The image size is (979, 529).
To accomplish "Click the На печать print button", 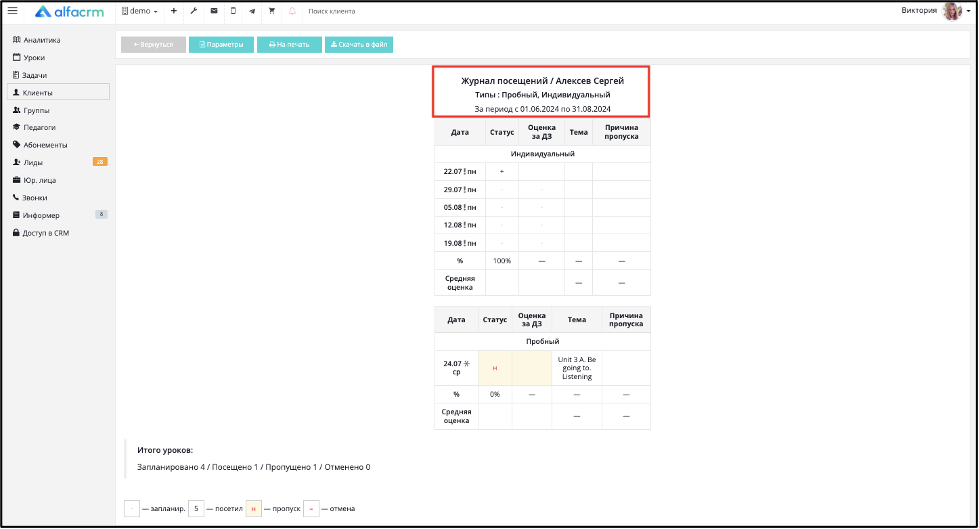I will click(x=289, y=44).
